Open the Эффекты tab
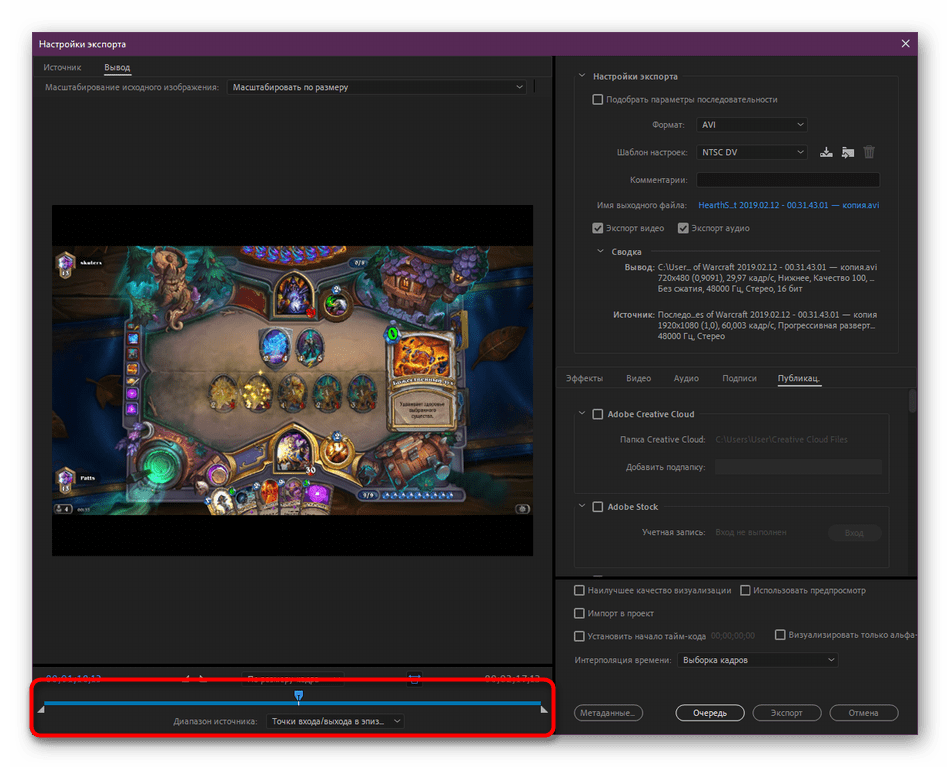 pos(584,378)
